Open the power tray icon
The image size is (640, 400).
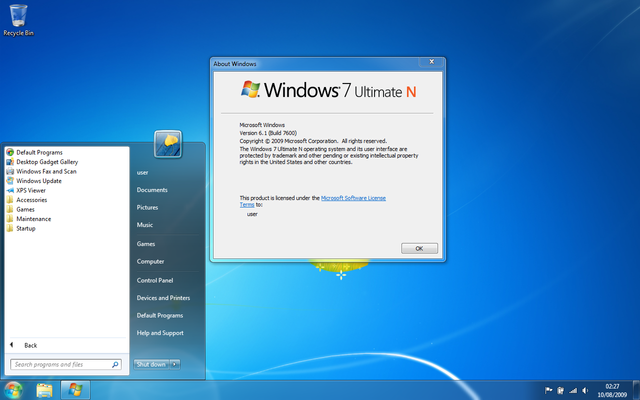click(x=560, y=391)
